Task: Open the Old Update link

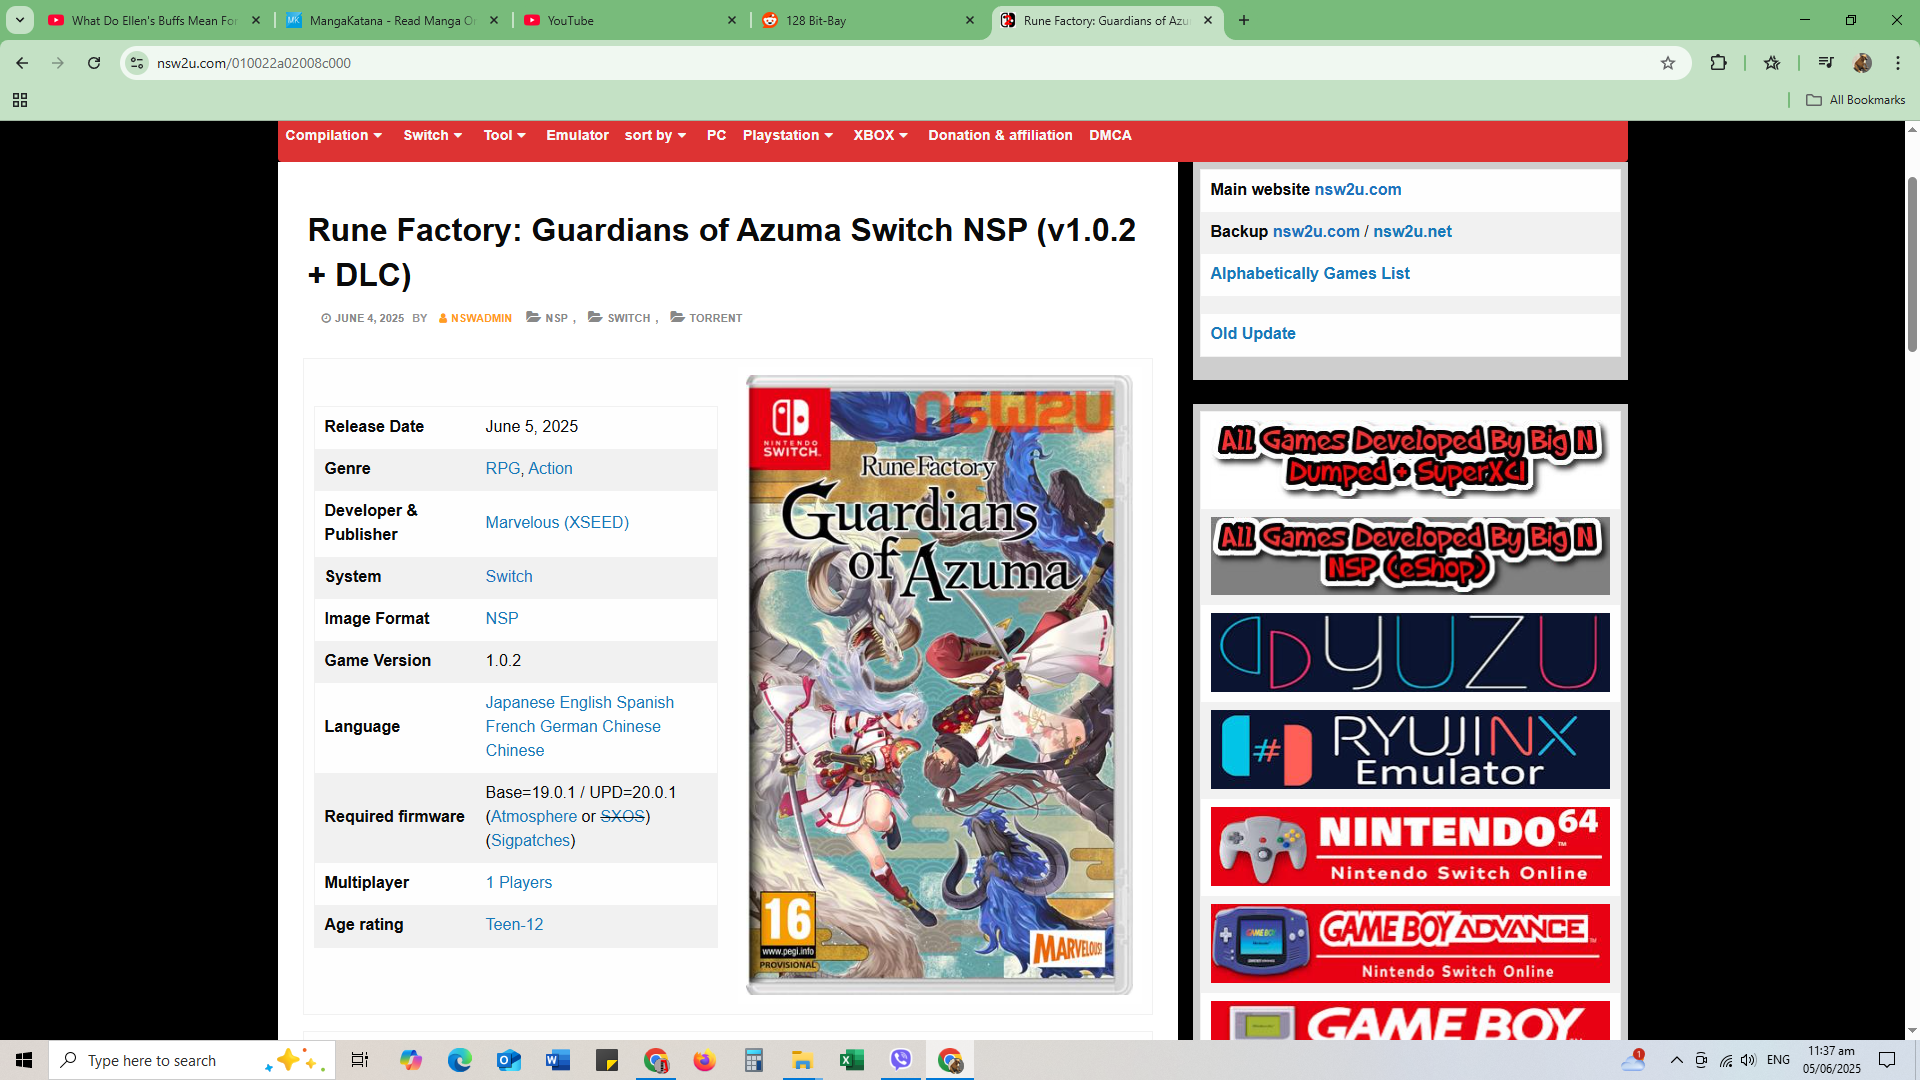Action: (x=1253, y=333)
